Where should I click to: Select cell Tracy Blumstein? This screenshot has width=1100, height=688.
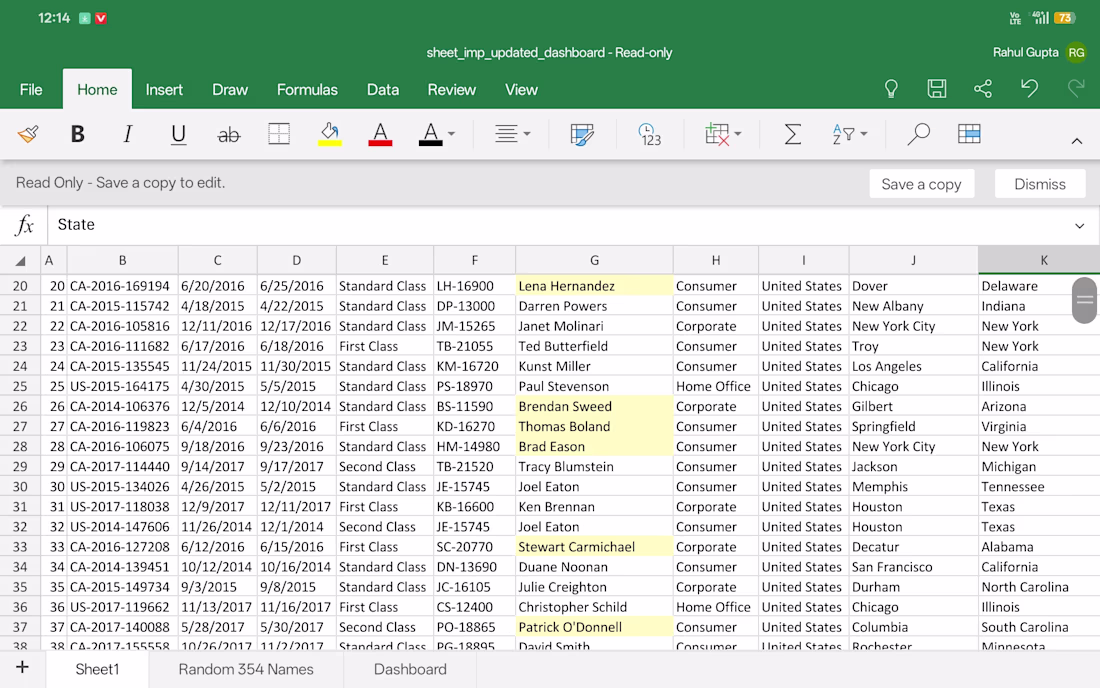click(x=594, y=466)
